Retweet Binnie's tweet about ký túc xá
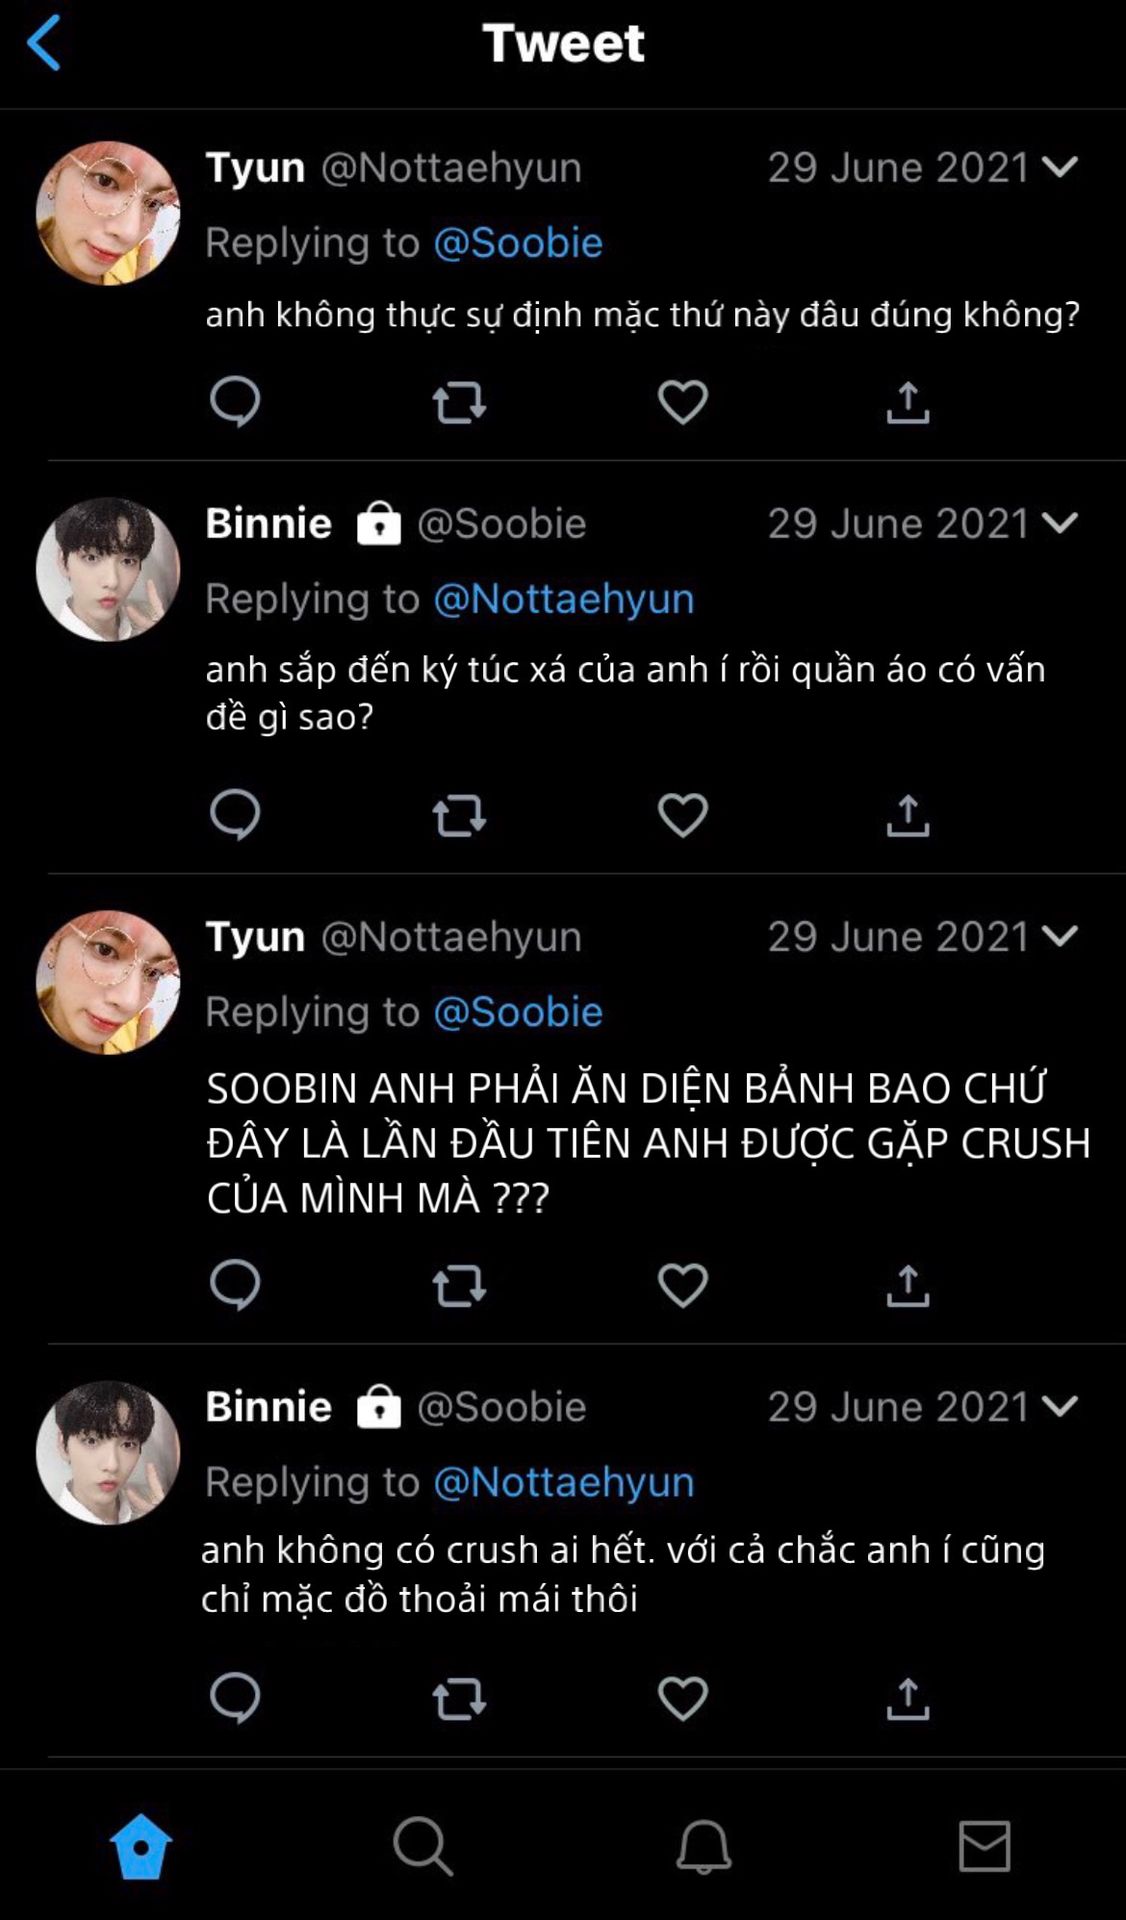 (x=459, y=815)
